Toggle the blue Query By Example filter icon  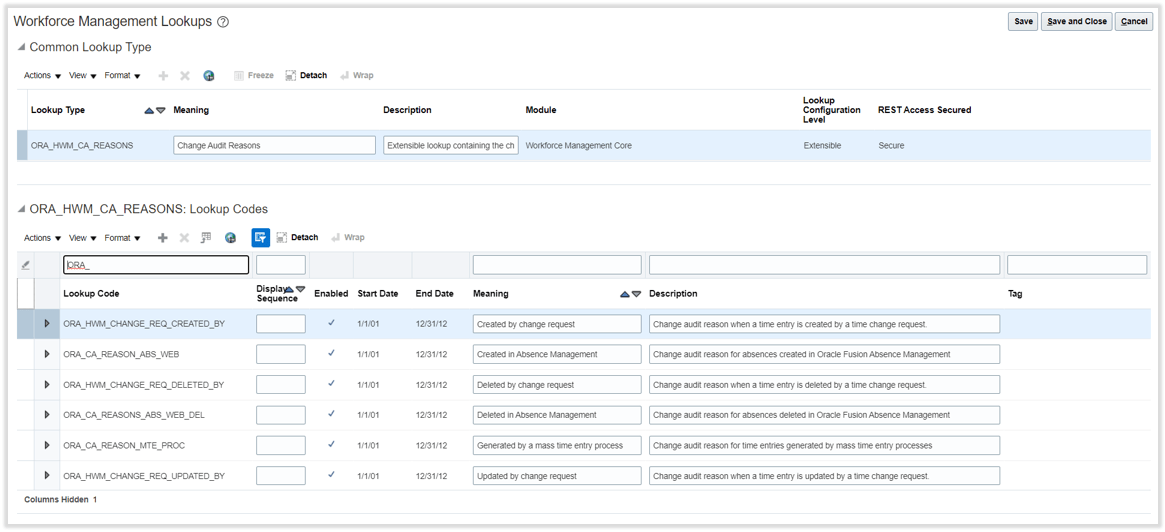261,238
